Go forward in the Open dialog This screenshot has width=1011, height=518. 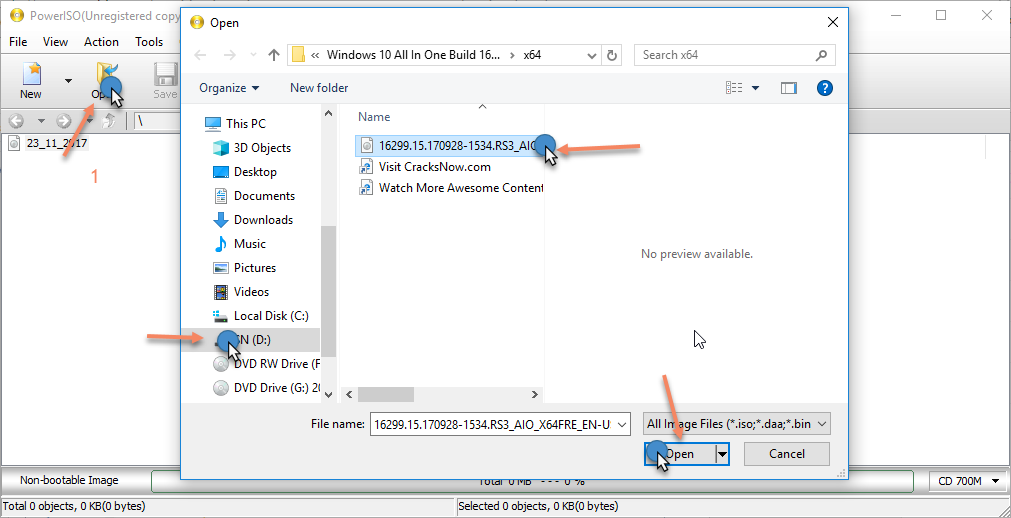230,55
